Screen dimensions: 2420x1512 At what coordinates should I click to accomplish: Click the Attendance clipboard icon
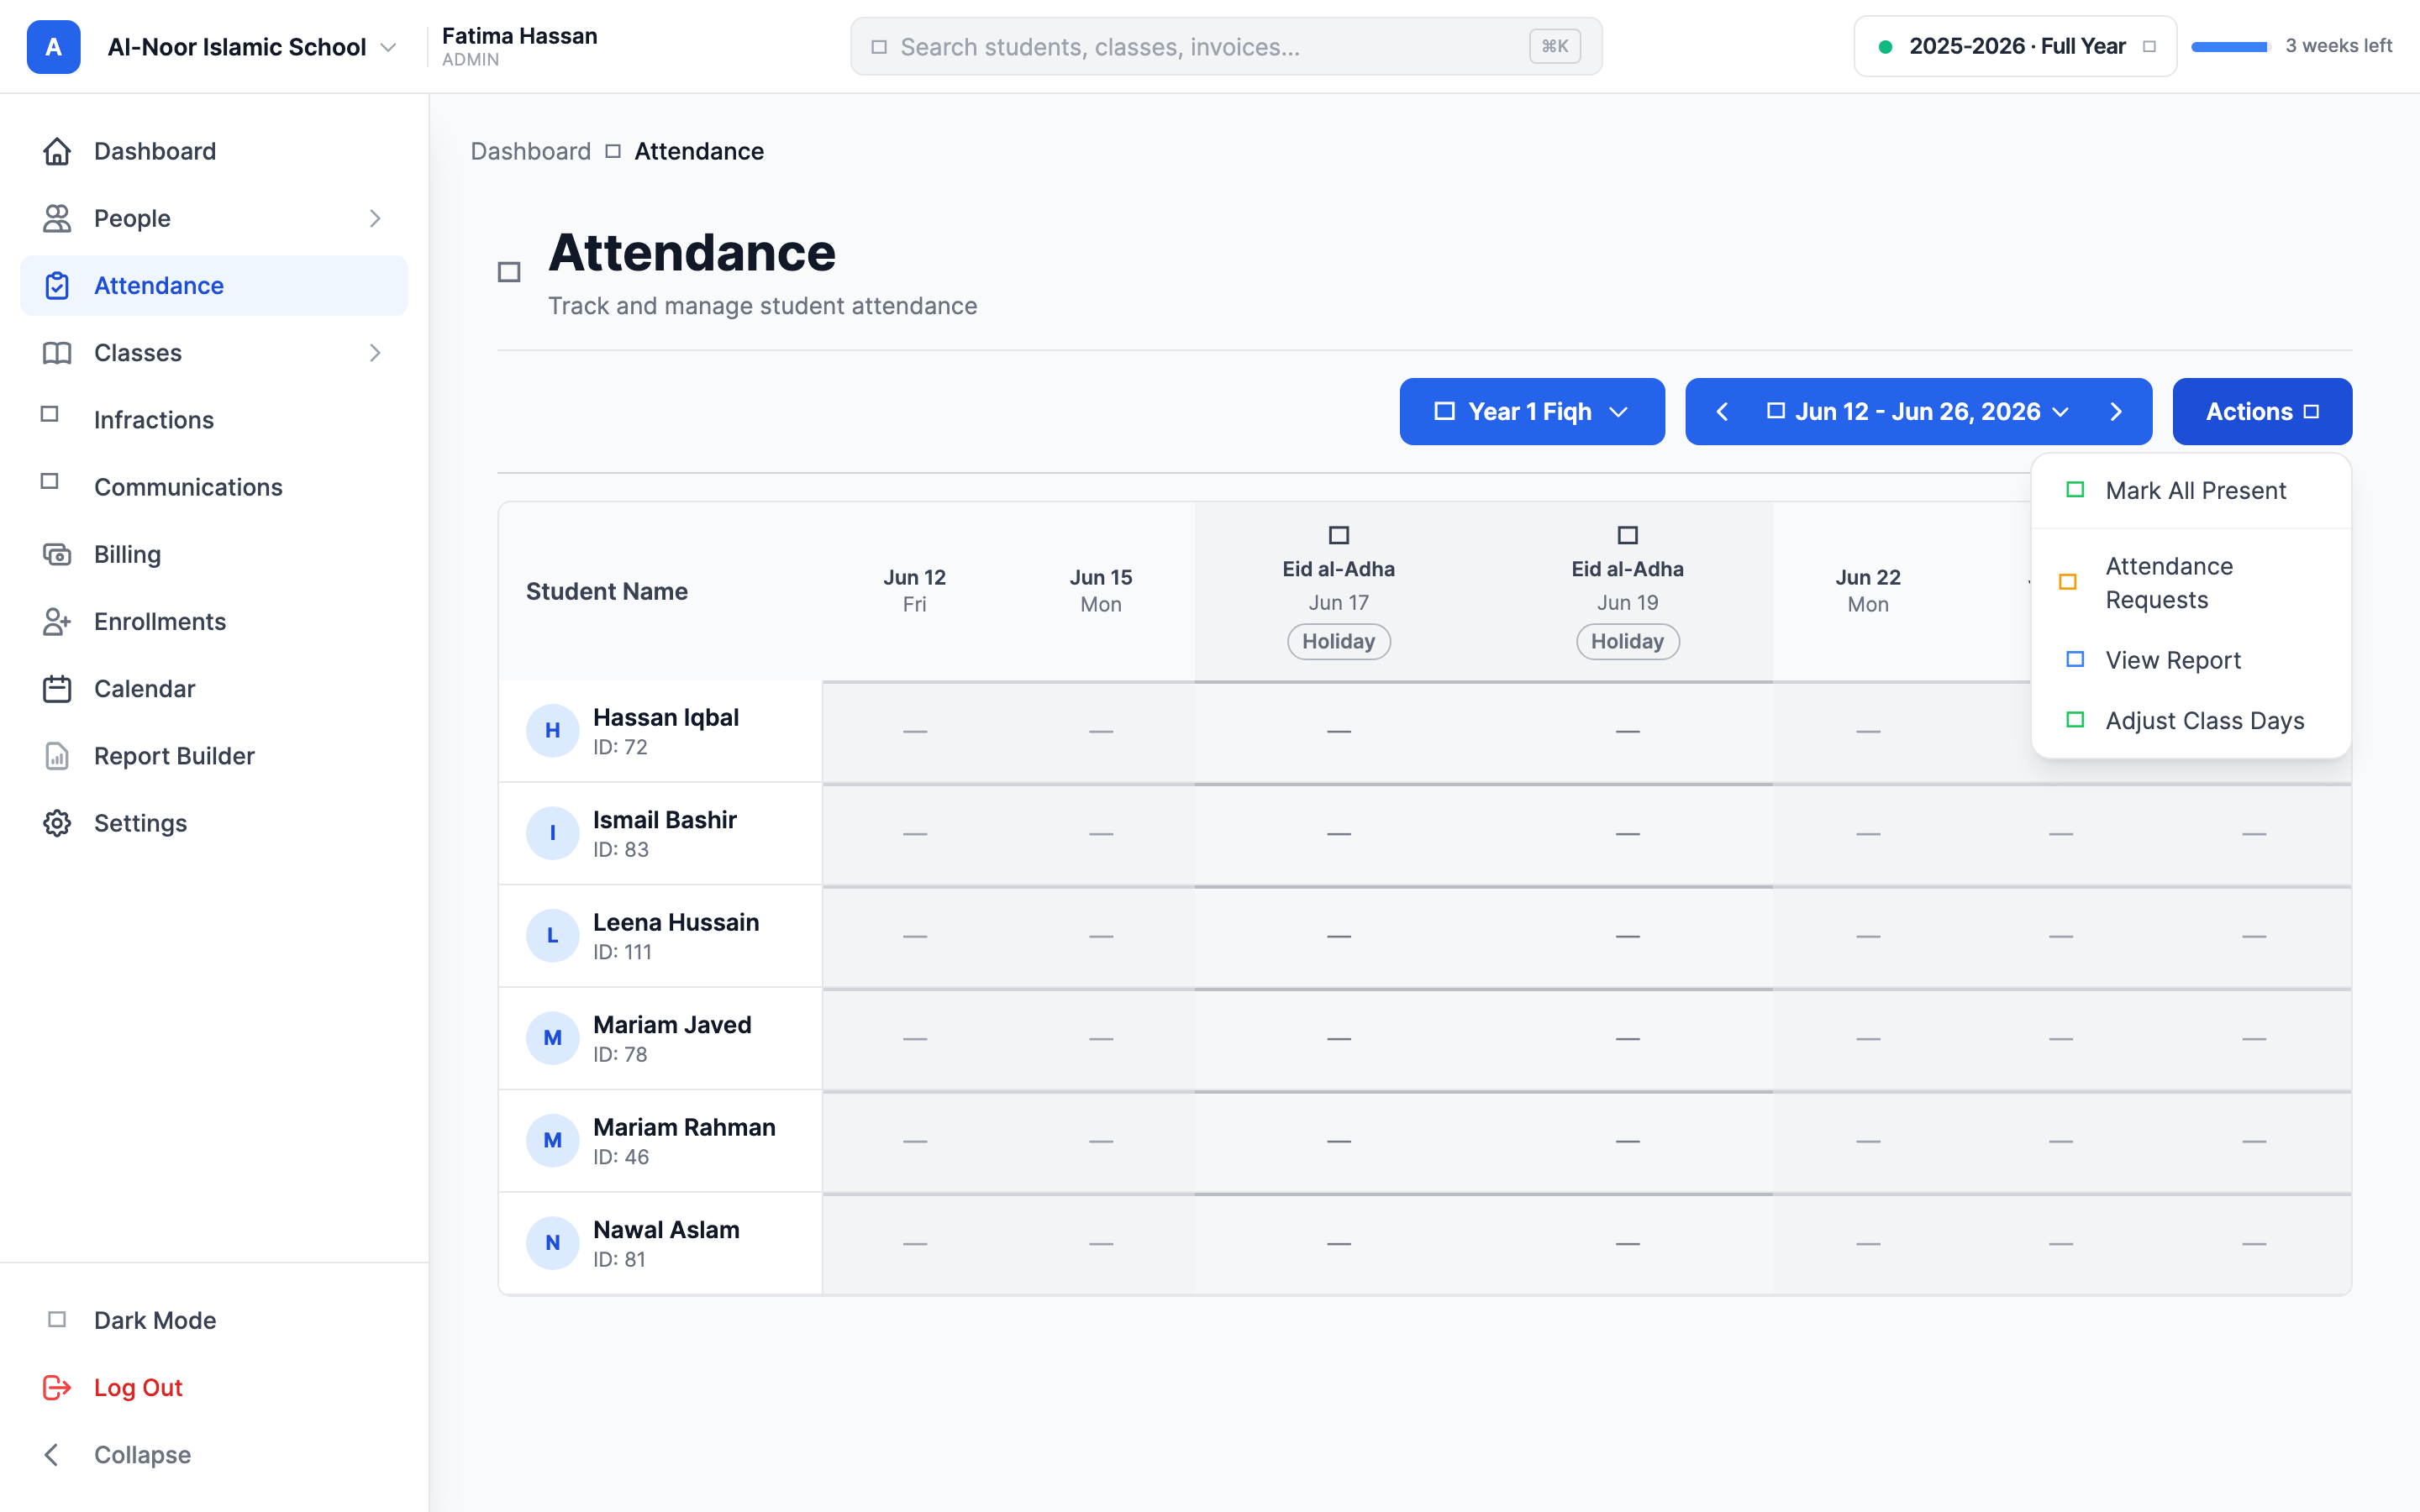point(57,285)
